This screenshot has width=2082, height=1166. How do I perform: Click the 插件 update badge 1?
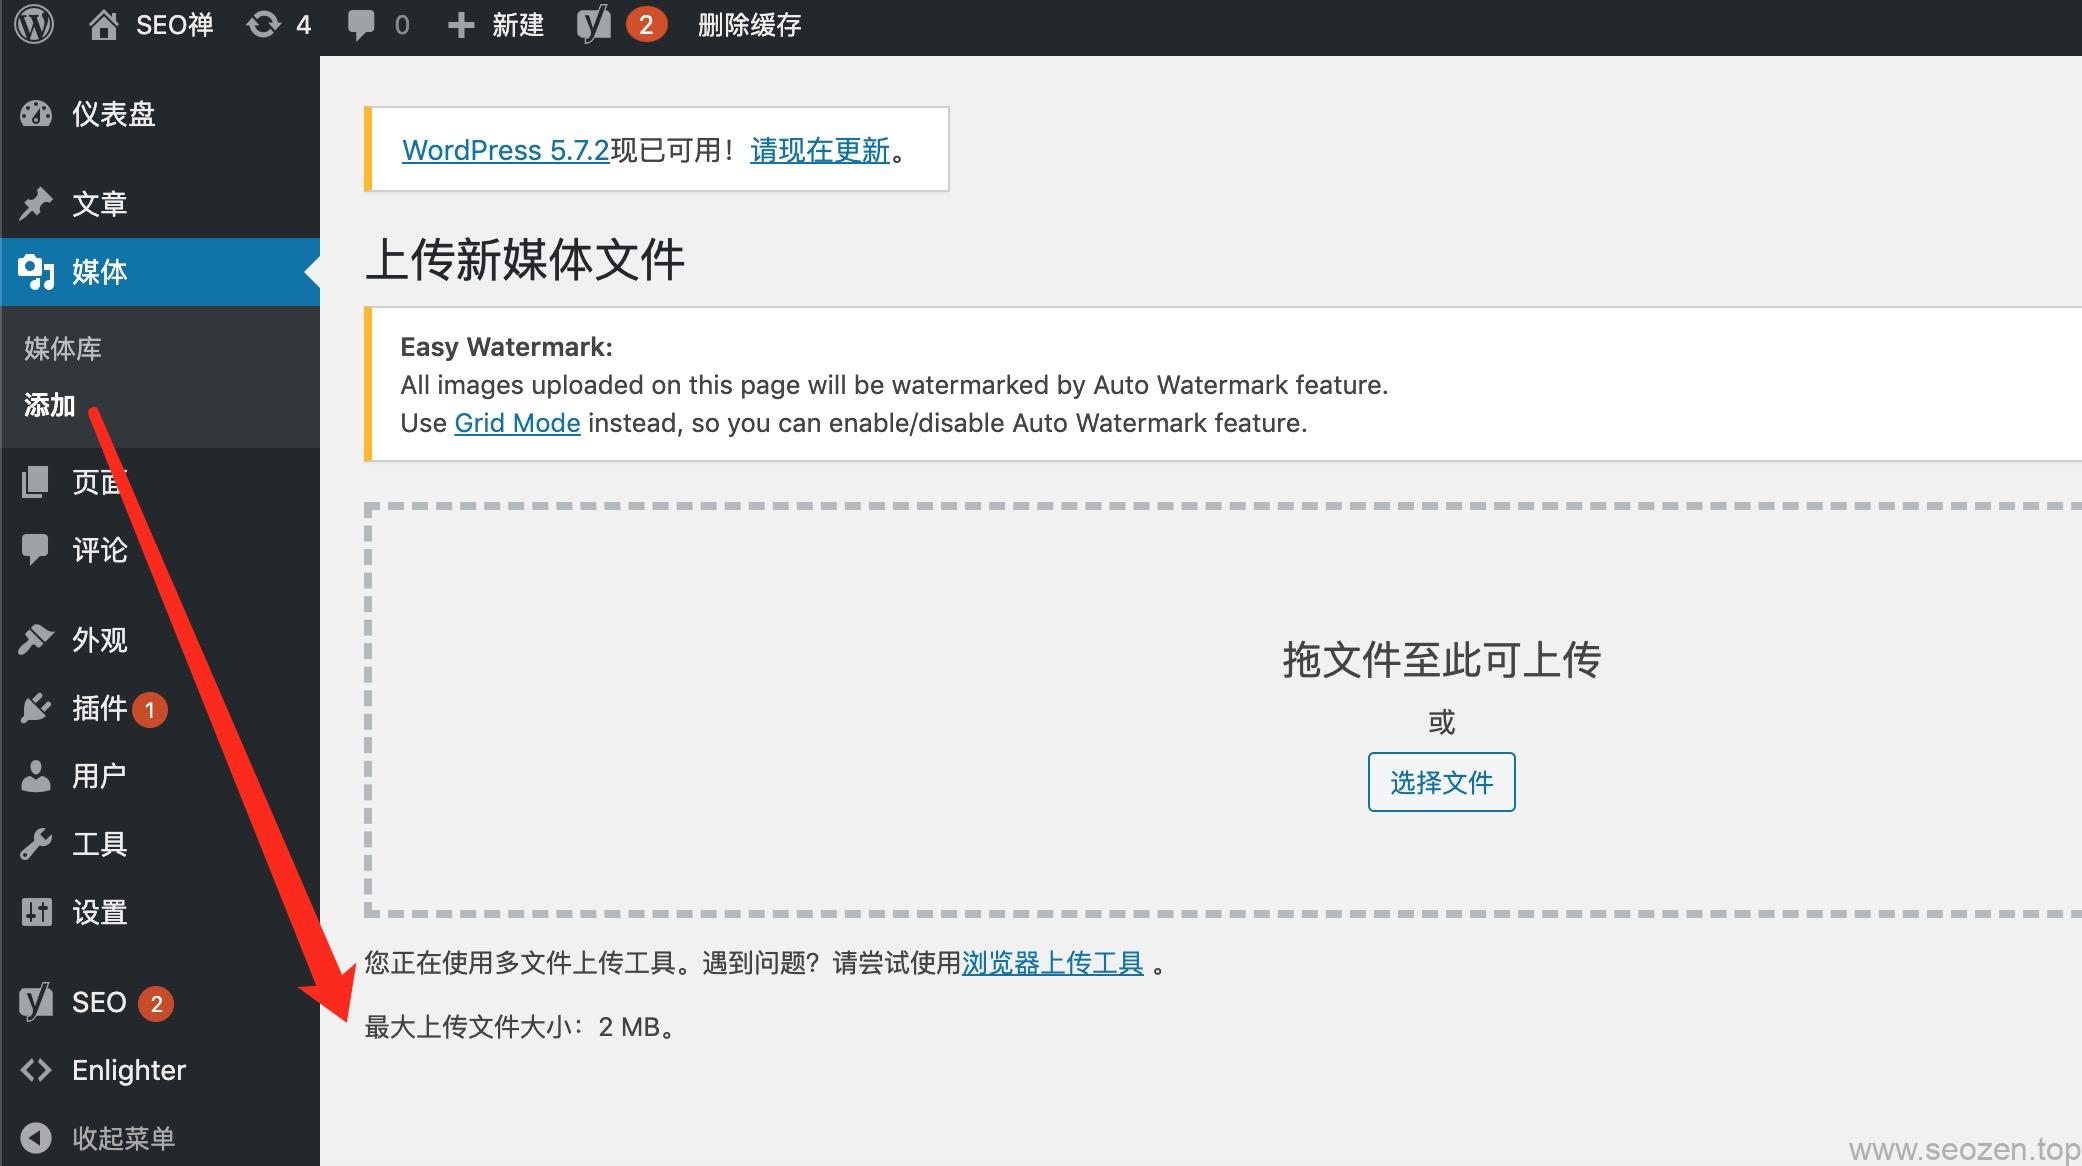pos(150,710)
